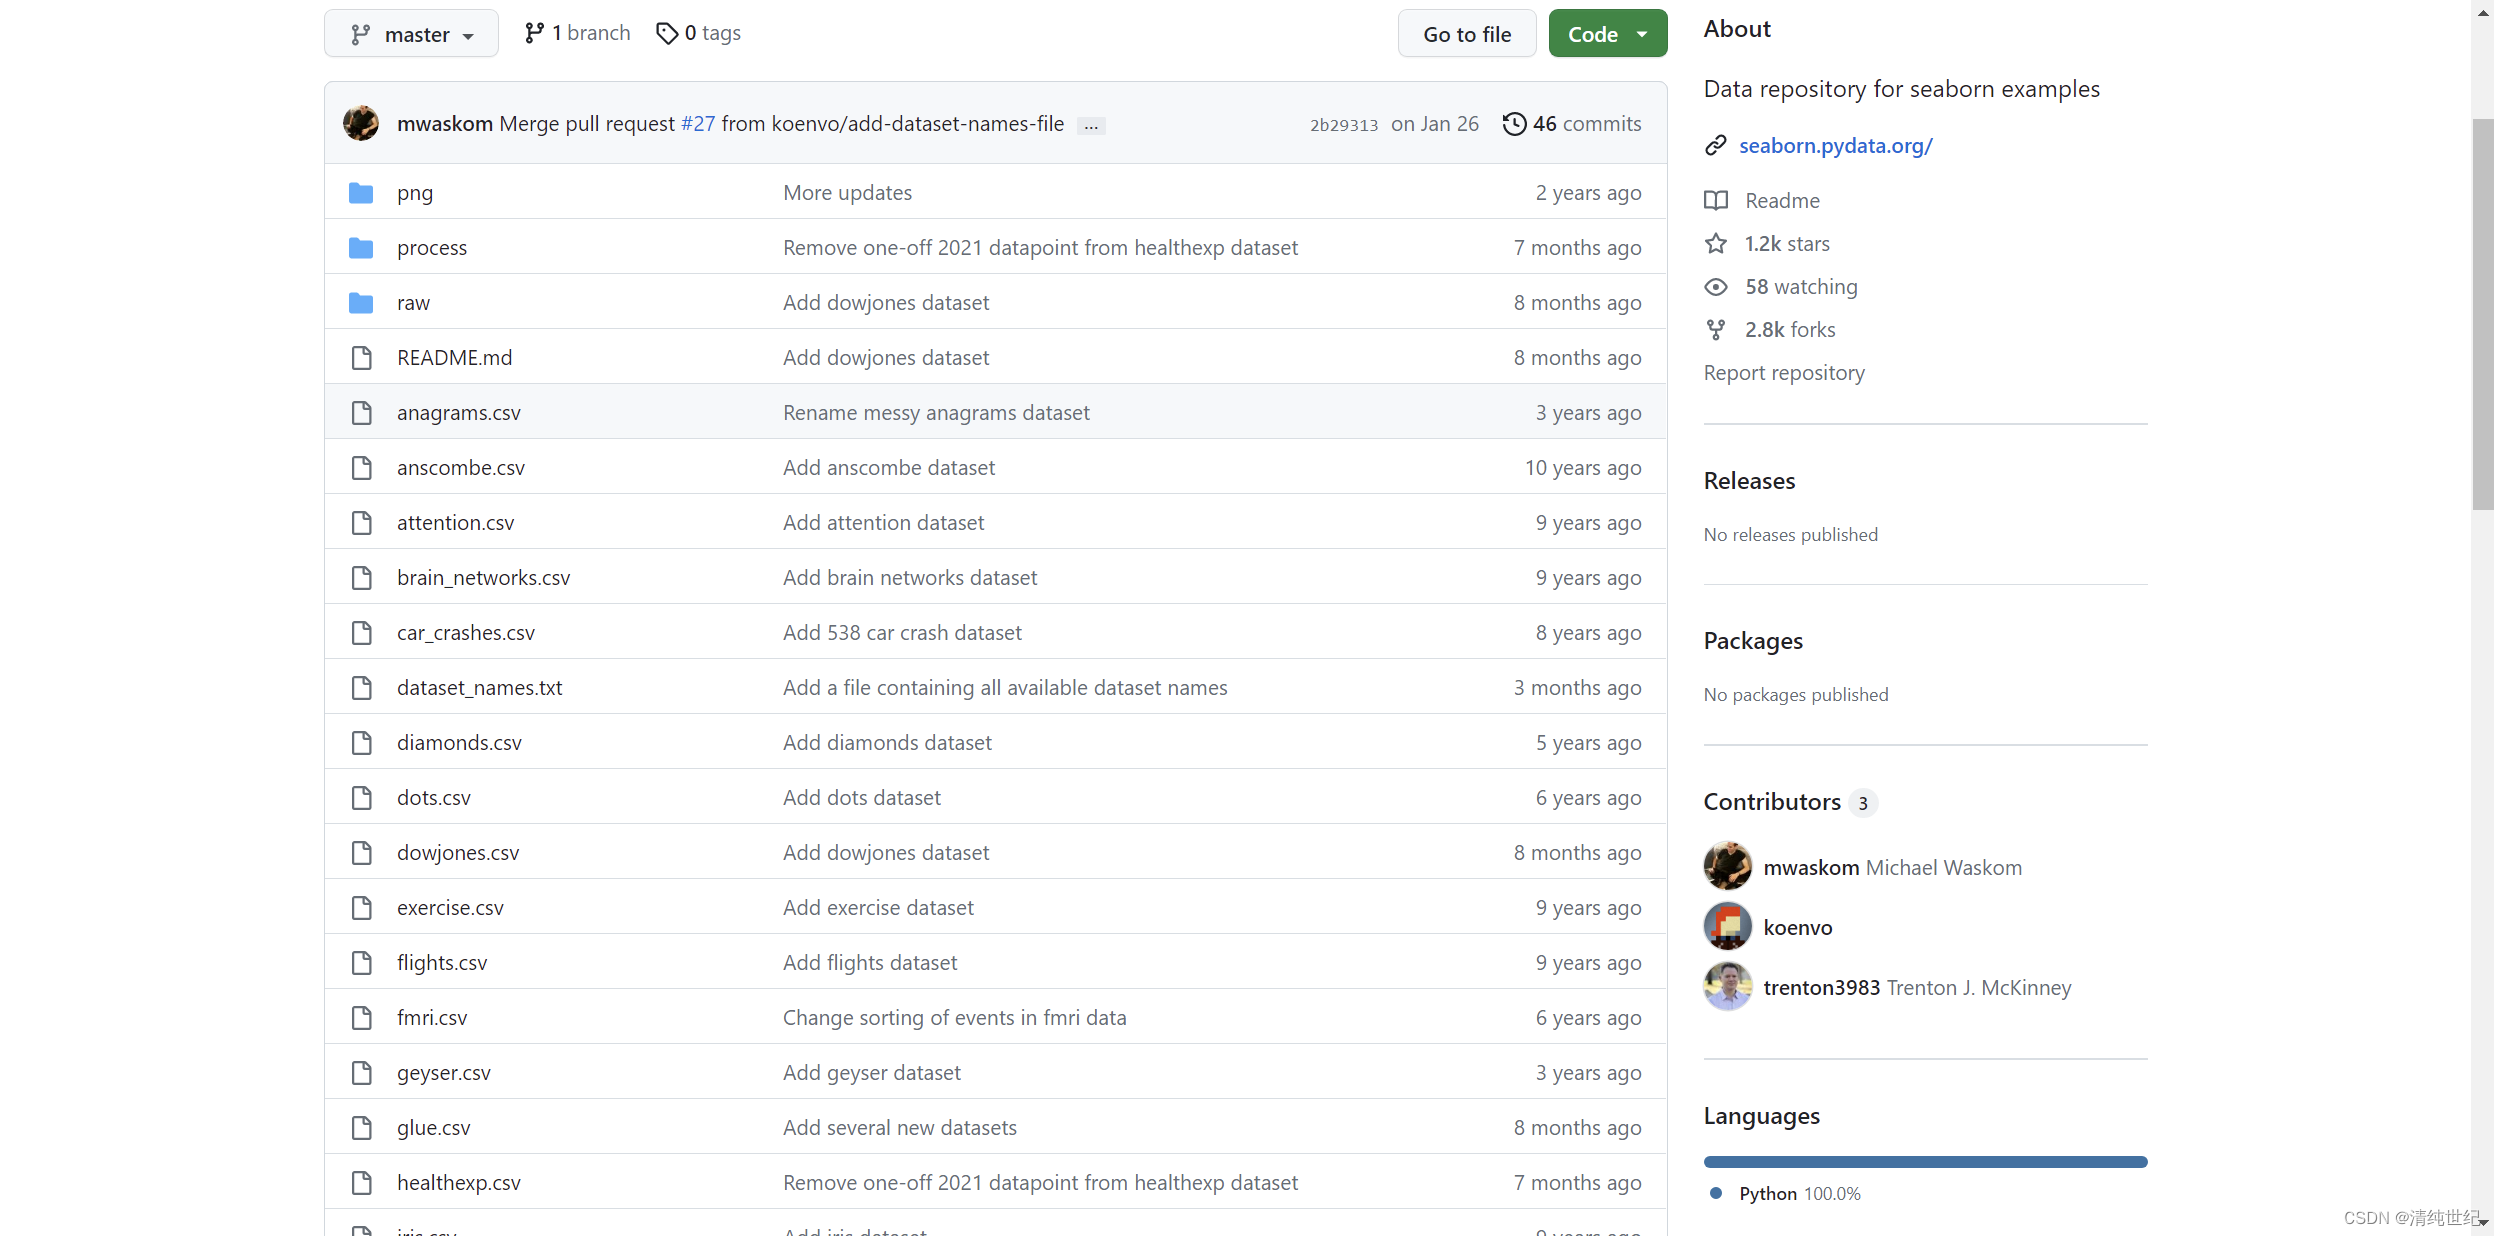Image resolution: width=2496 pixels, height=1236 pixels.
Task: Open koenvo contributor profile
Action: click(x=1797, y=928)
